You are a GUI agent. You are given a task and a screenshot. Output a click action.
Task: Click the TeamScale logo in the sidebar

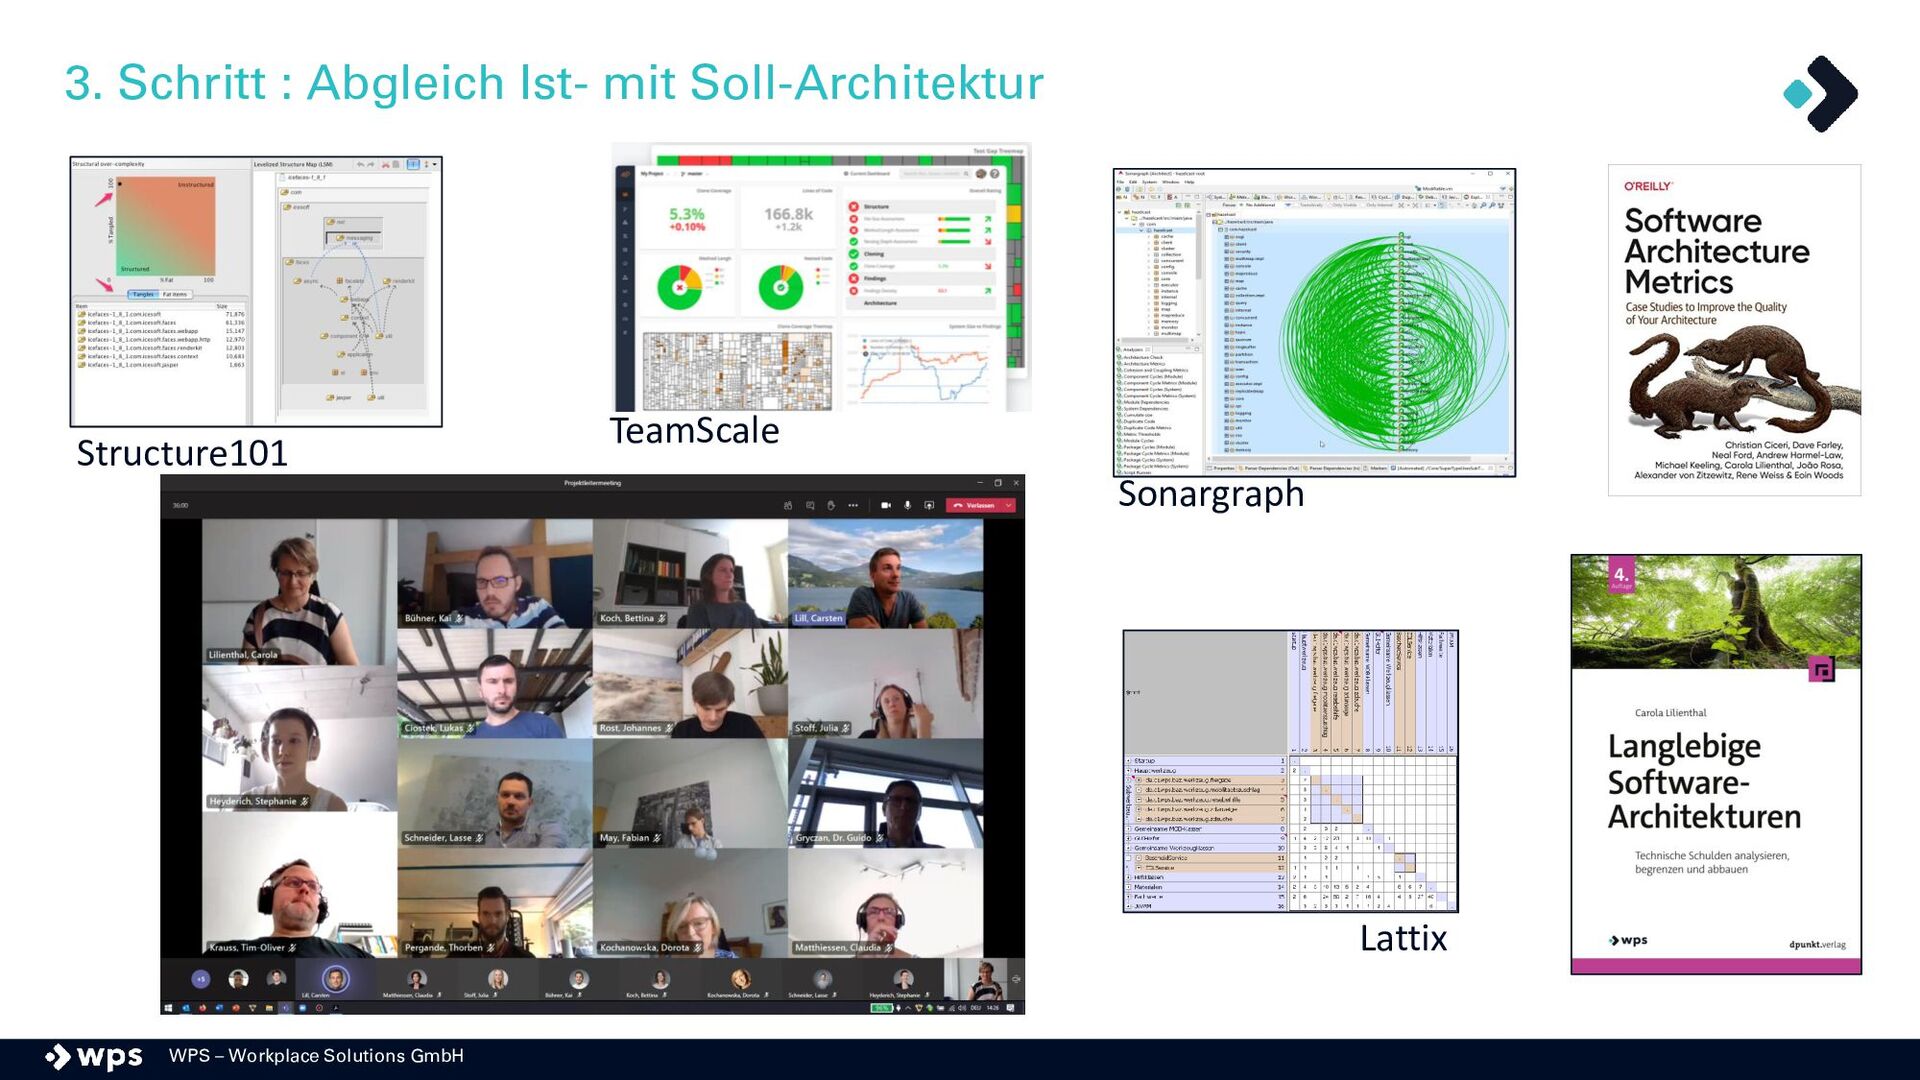[626, 175]
